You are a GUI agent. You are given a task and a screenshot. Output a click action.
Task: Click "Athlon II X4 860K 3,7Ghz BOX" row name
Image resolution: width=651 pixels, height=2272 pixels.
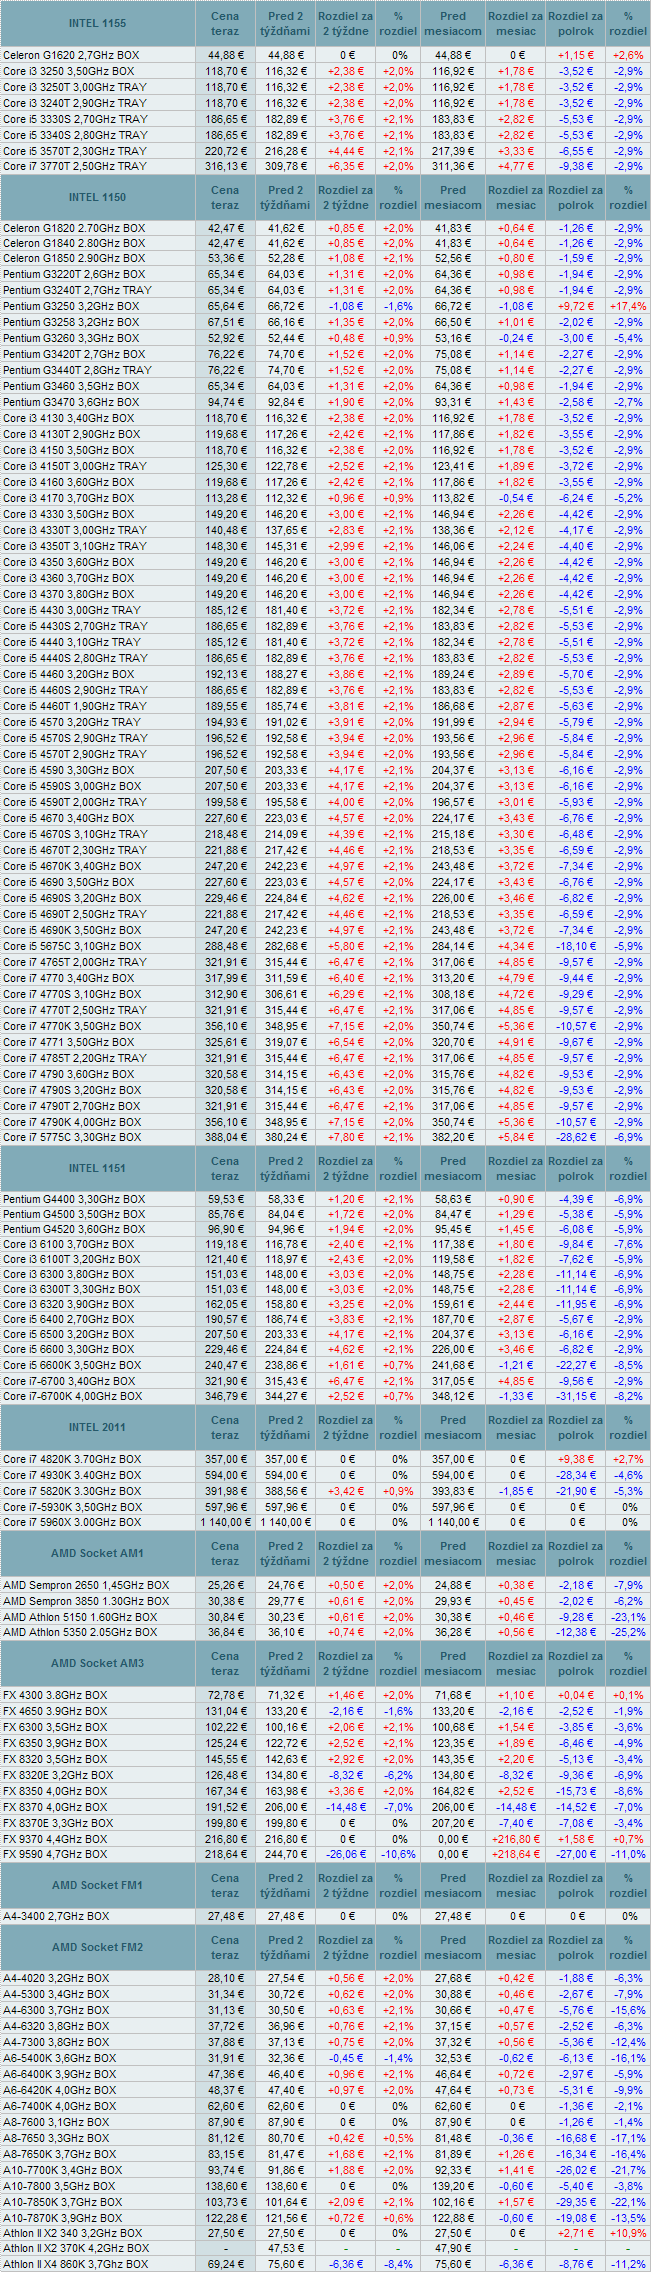coord(76,2264)
